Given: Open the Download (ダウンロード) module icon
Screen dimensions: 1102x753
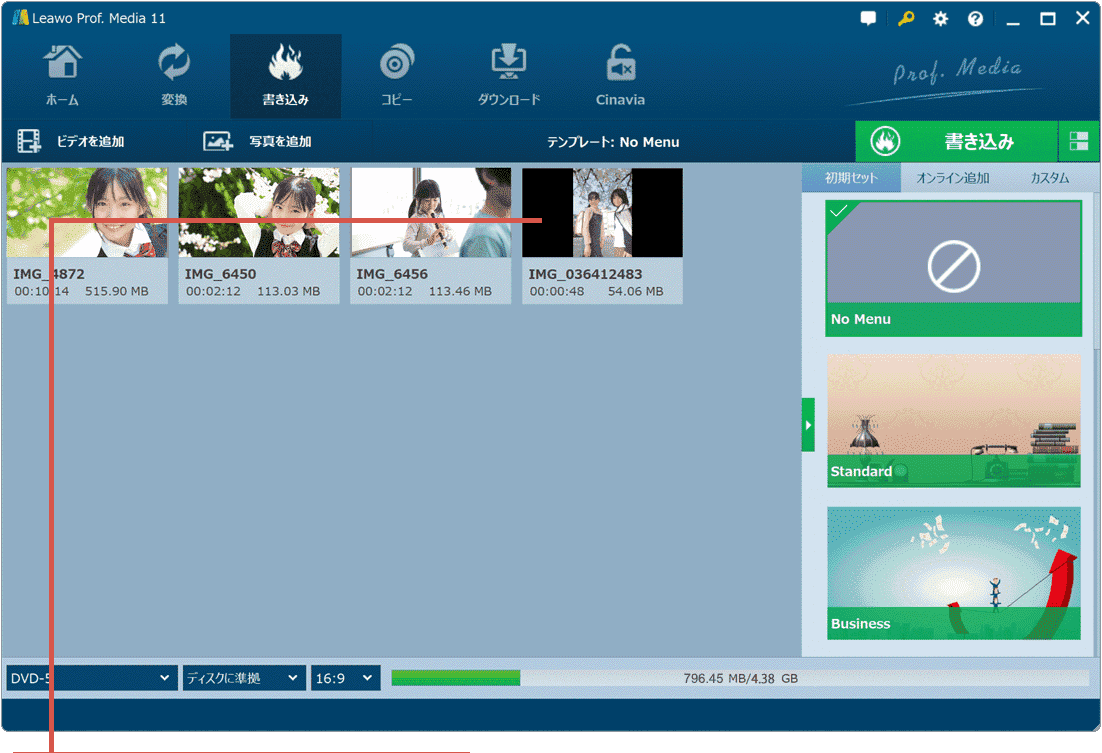Looking at the screenshot, I should [509, 66].
